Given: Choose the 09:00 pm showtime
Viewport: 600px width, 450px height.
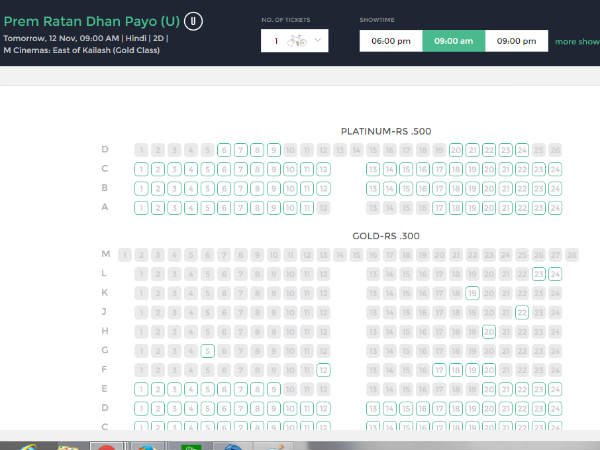Looking at the screenshot, I should coord(516,41).
